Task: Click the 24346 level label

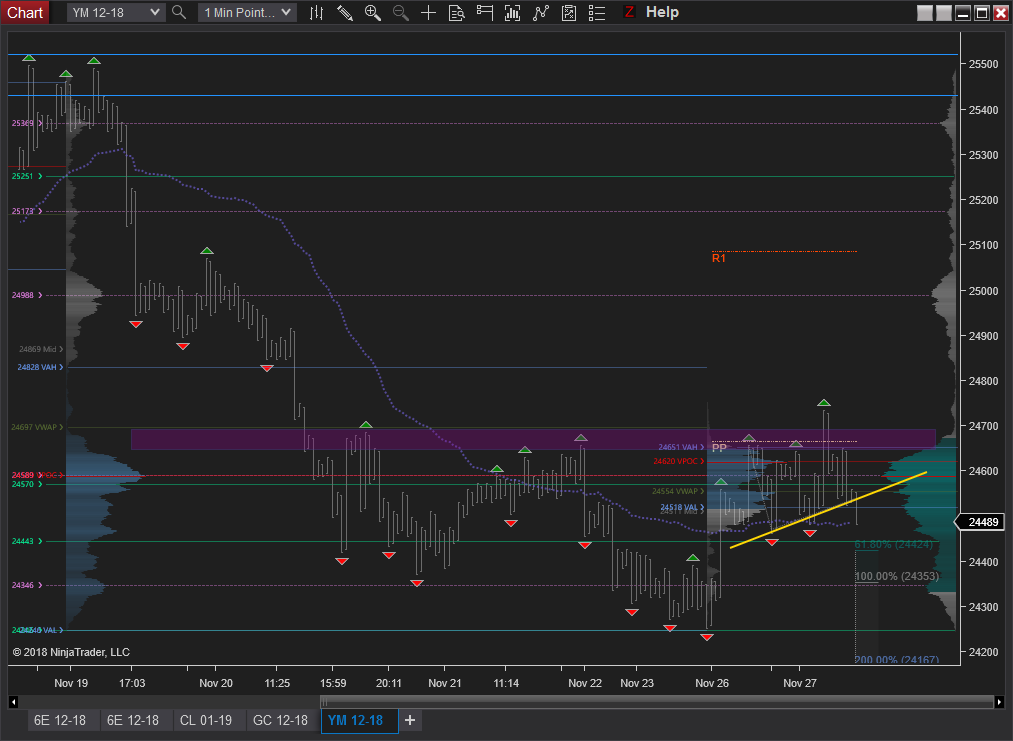Action: tap(26, 585)
